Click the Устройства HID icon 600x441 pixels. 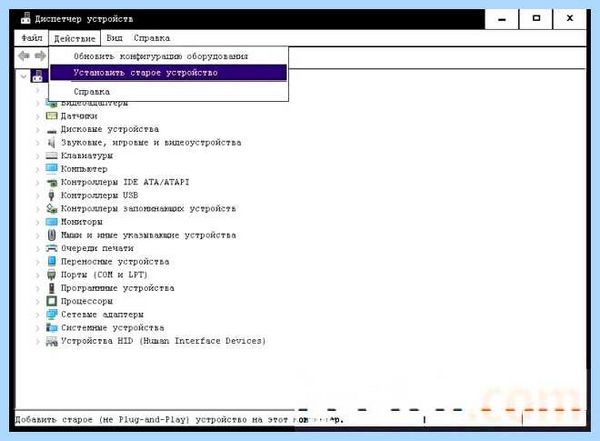(x=51, y=341)
